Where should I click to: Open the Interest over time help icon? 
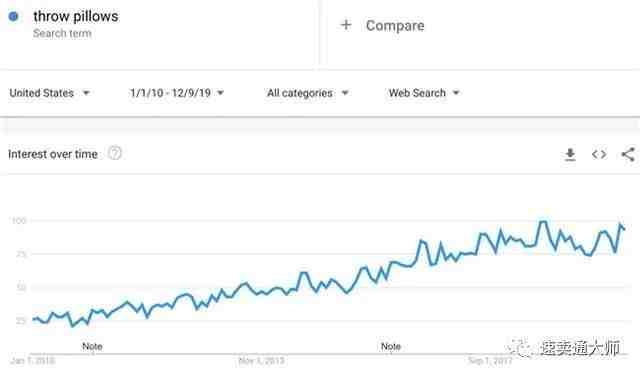coord(115,154)
